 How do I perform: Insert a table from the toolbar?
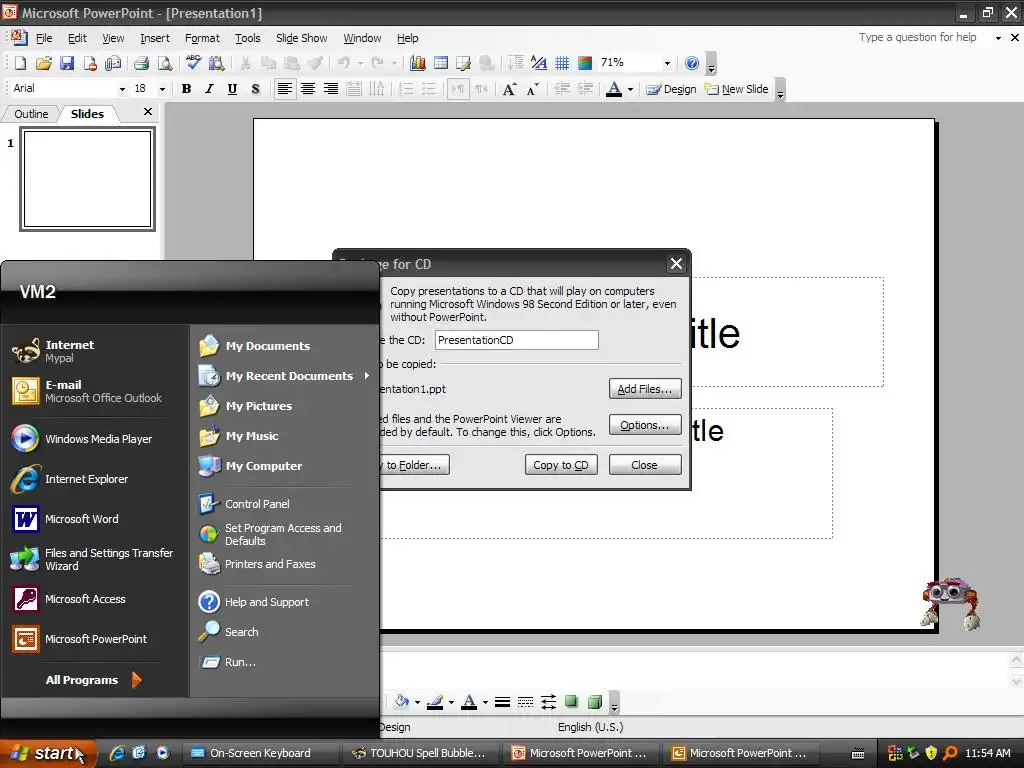click(x=441, y=63)
